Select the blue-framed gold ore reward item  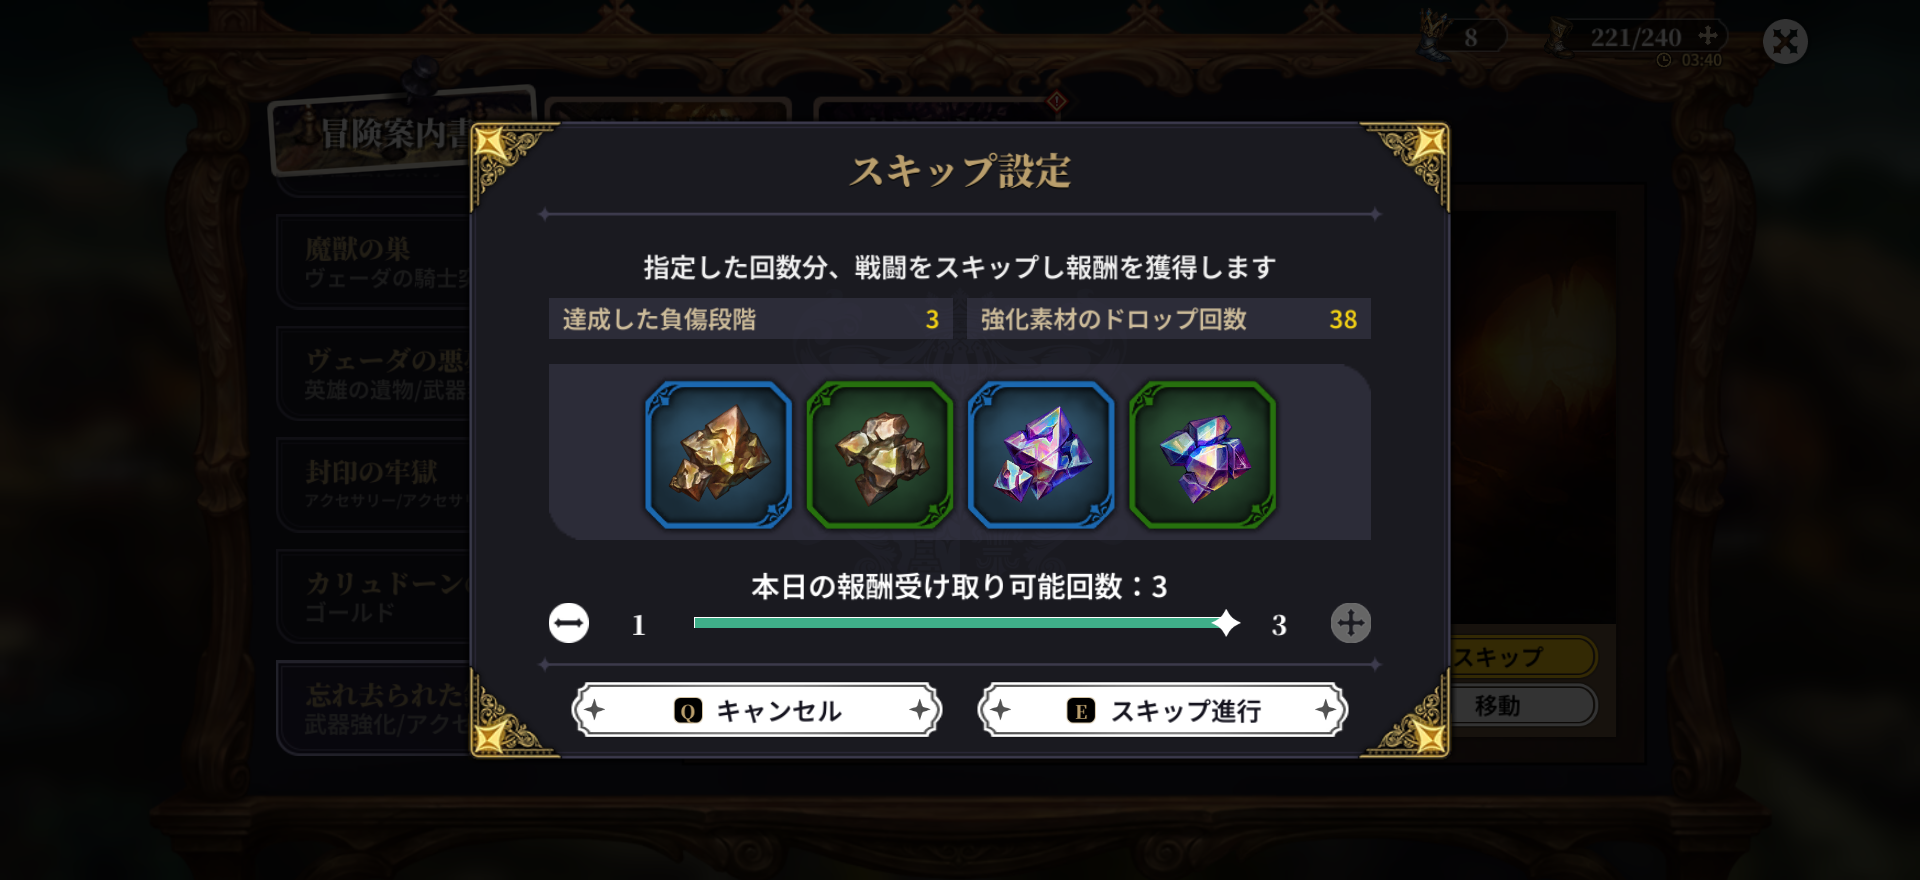[719, 455]
